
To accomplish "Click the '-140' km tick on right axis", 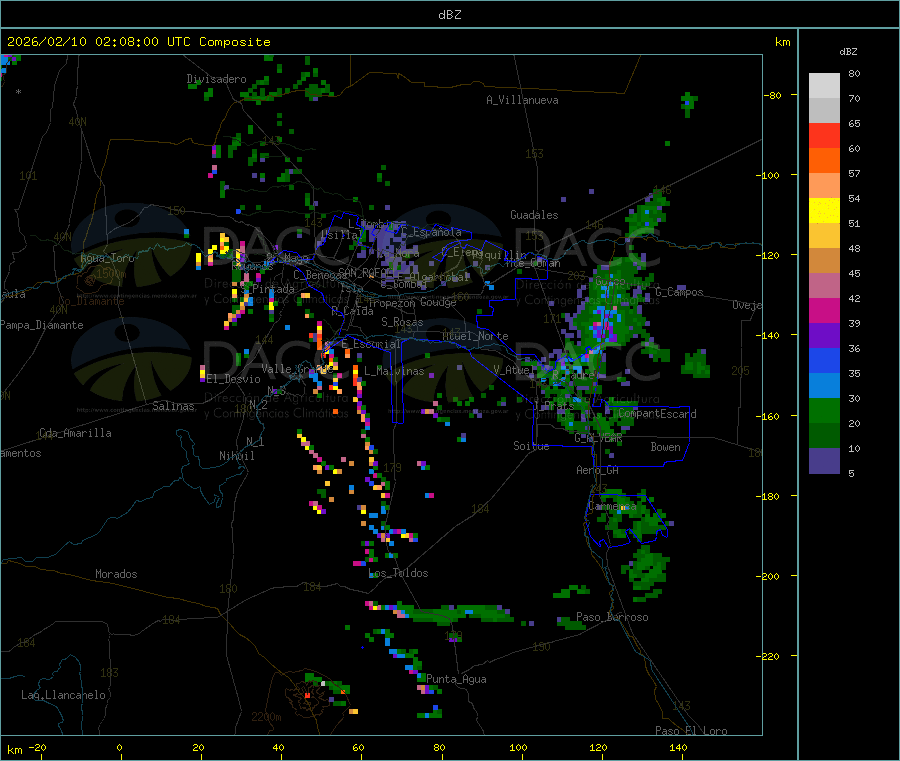I will 767,335.
